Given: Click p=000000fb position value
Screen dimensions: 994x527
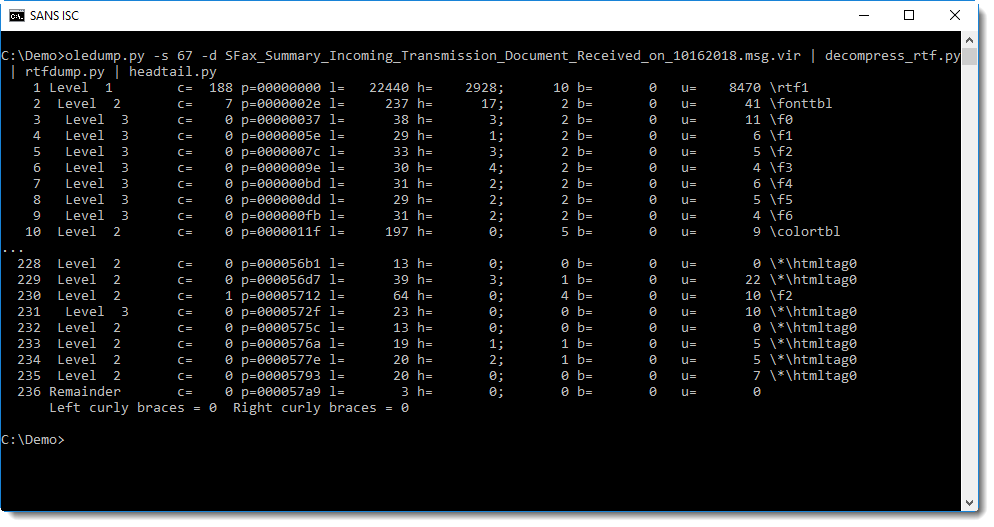Looking at the screenshot, I should pos(281,216).
